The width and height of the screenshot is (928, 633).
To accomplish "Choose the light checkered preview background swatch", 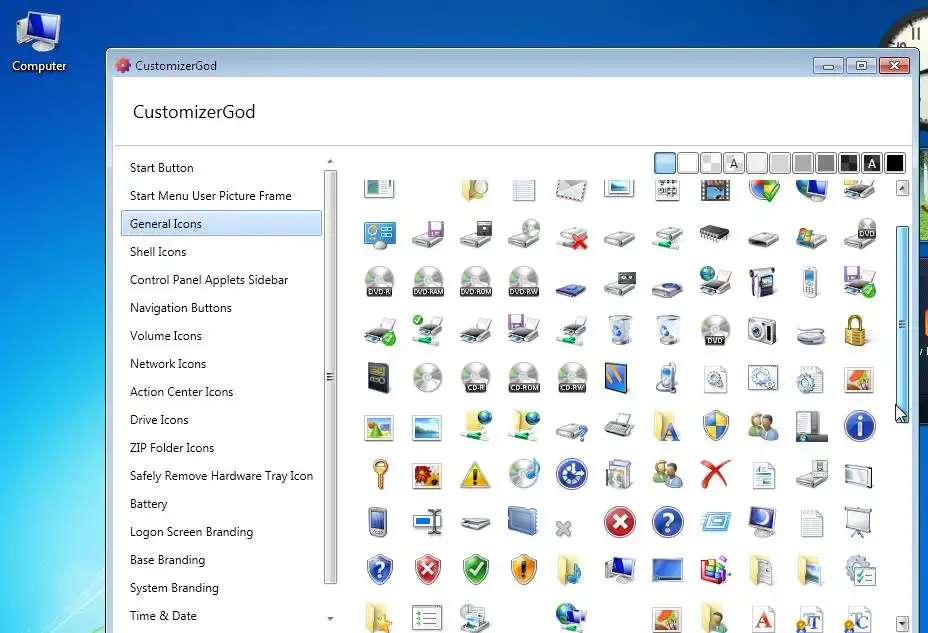I will click(x=711, y=163).
